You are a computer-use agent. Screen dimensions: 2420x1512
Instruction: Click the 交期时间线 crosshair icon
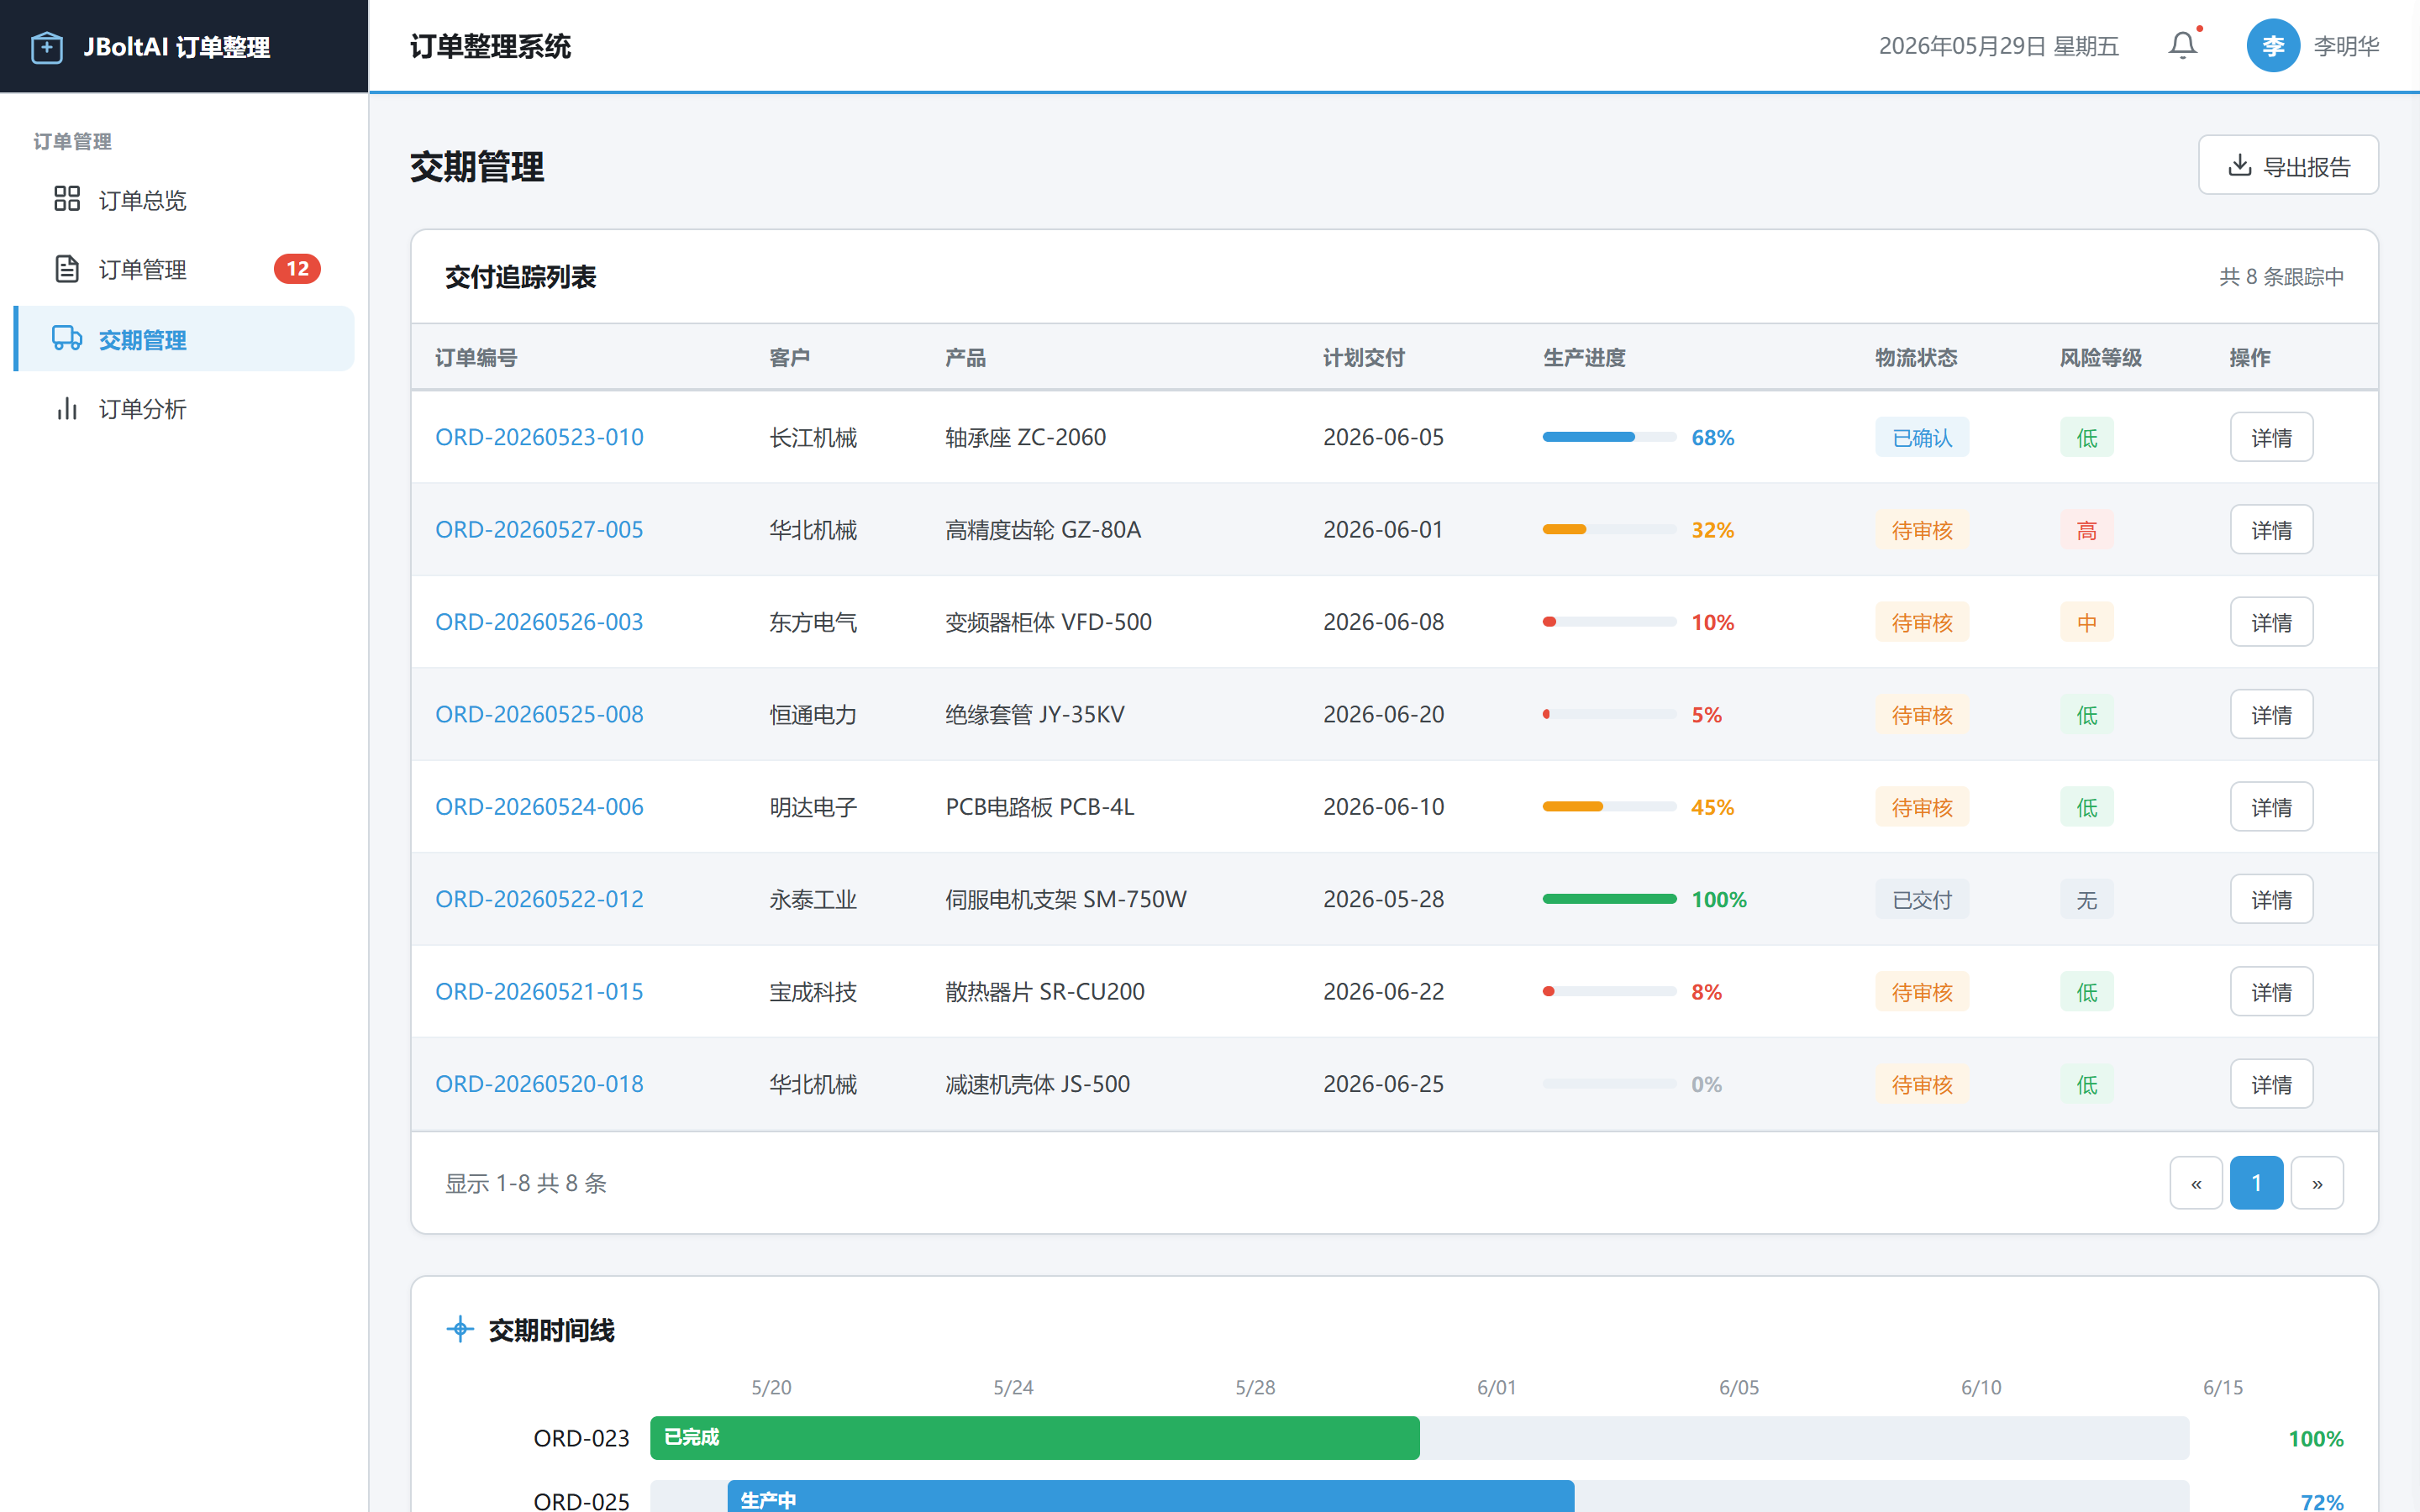(x=460, y=1329)
